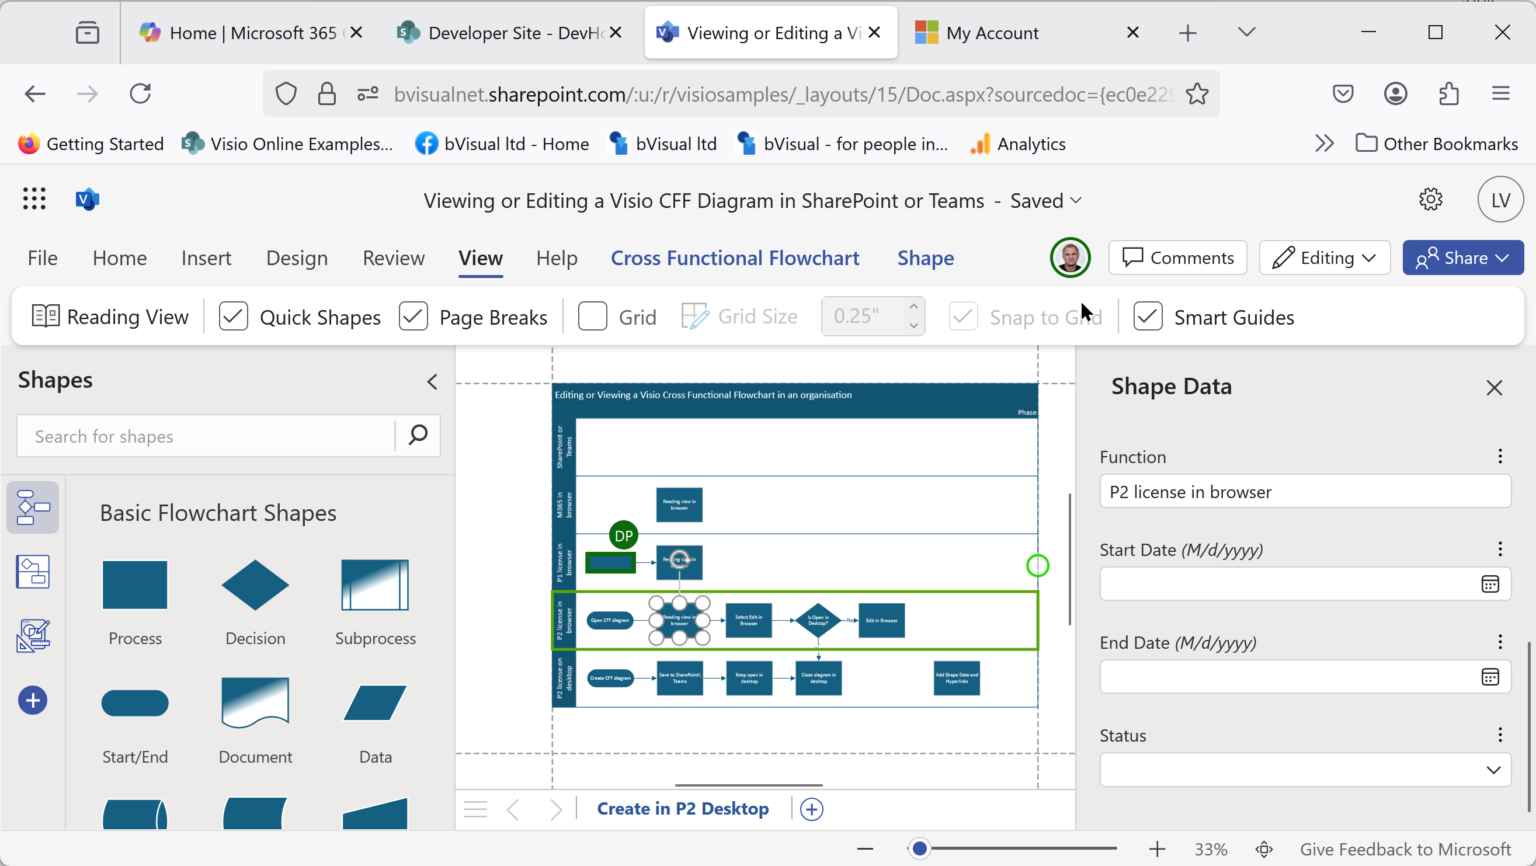Screen dimensions: 1536x866
Task: Select the Basic Flowchart Shapes stencil
Action: click(x=33, y=507)
